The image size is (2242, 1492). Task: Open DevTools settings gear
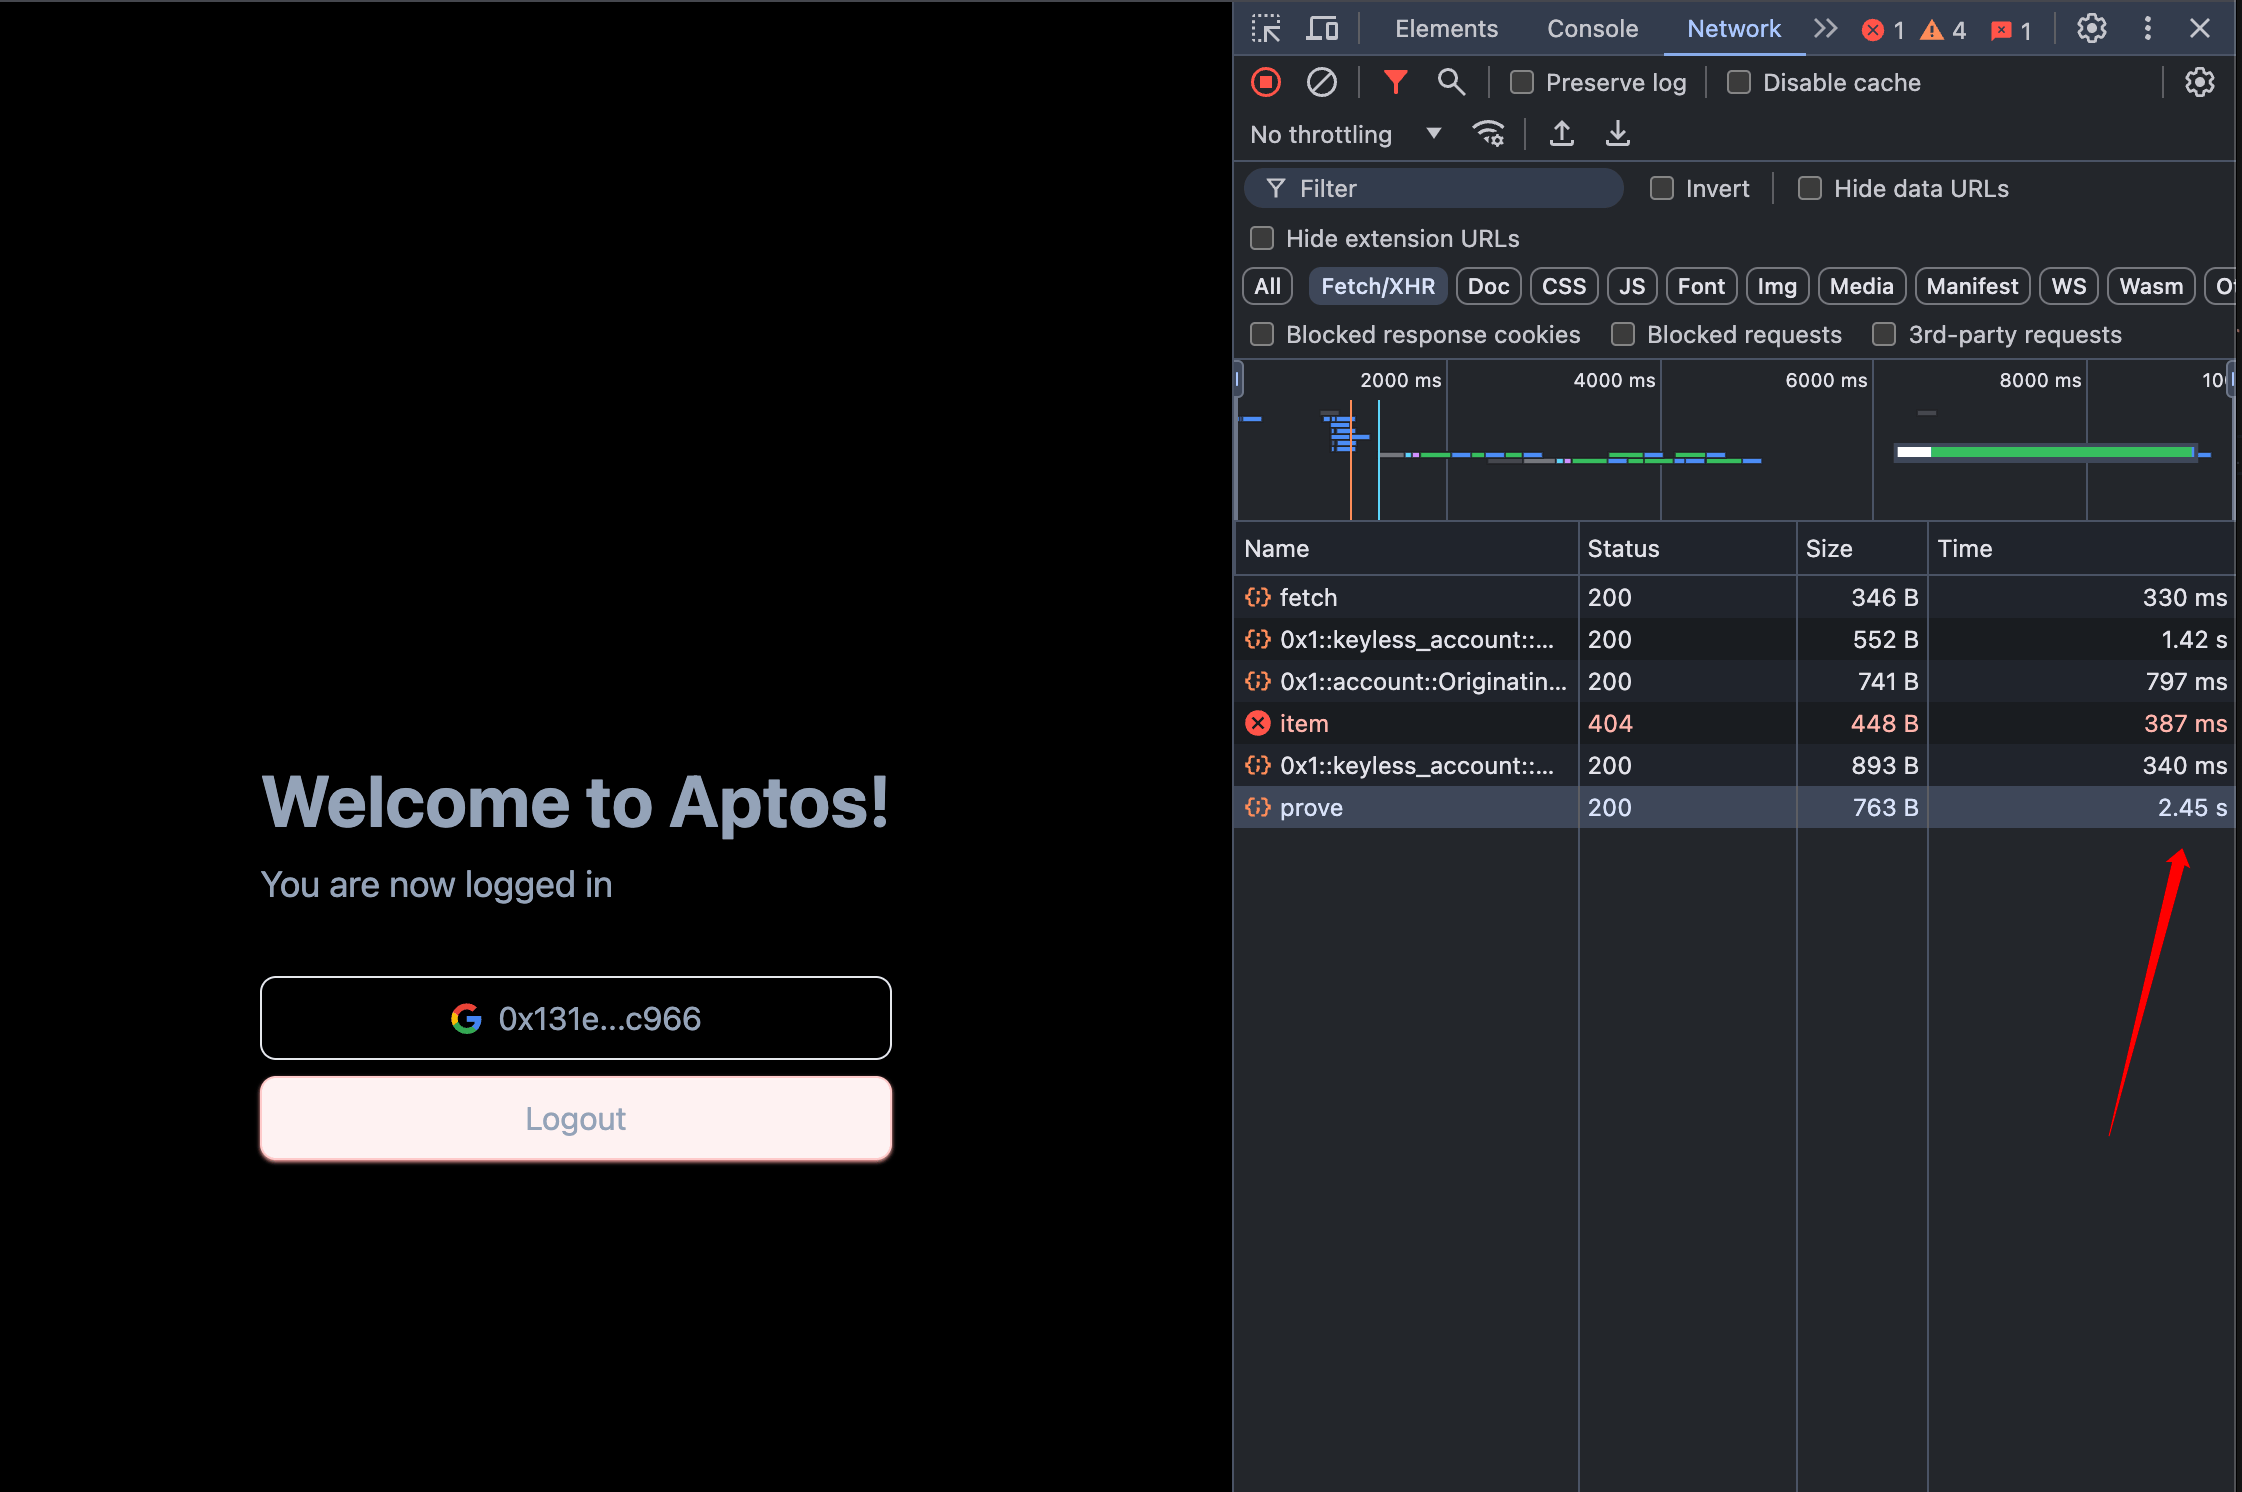pos(2092,29)
